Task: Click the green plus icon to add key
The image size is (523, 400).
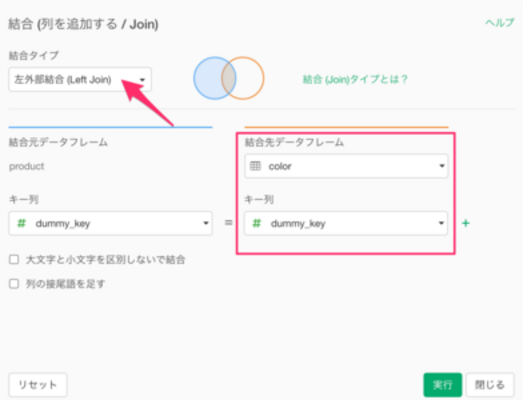Action: point(466,223)
